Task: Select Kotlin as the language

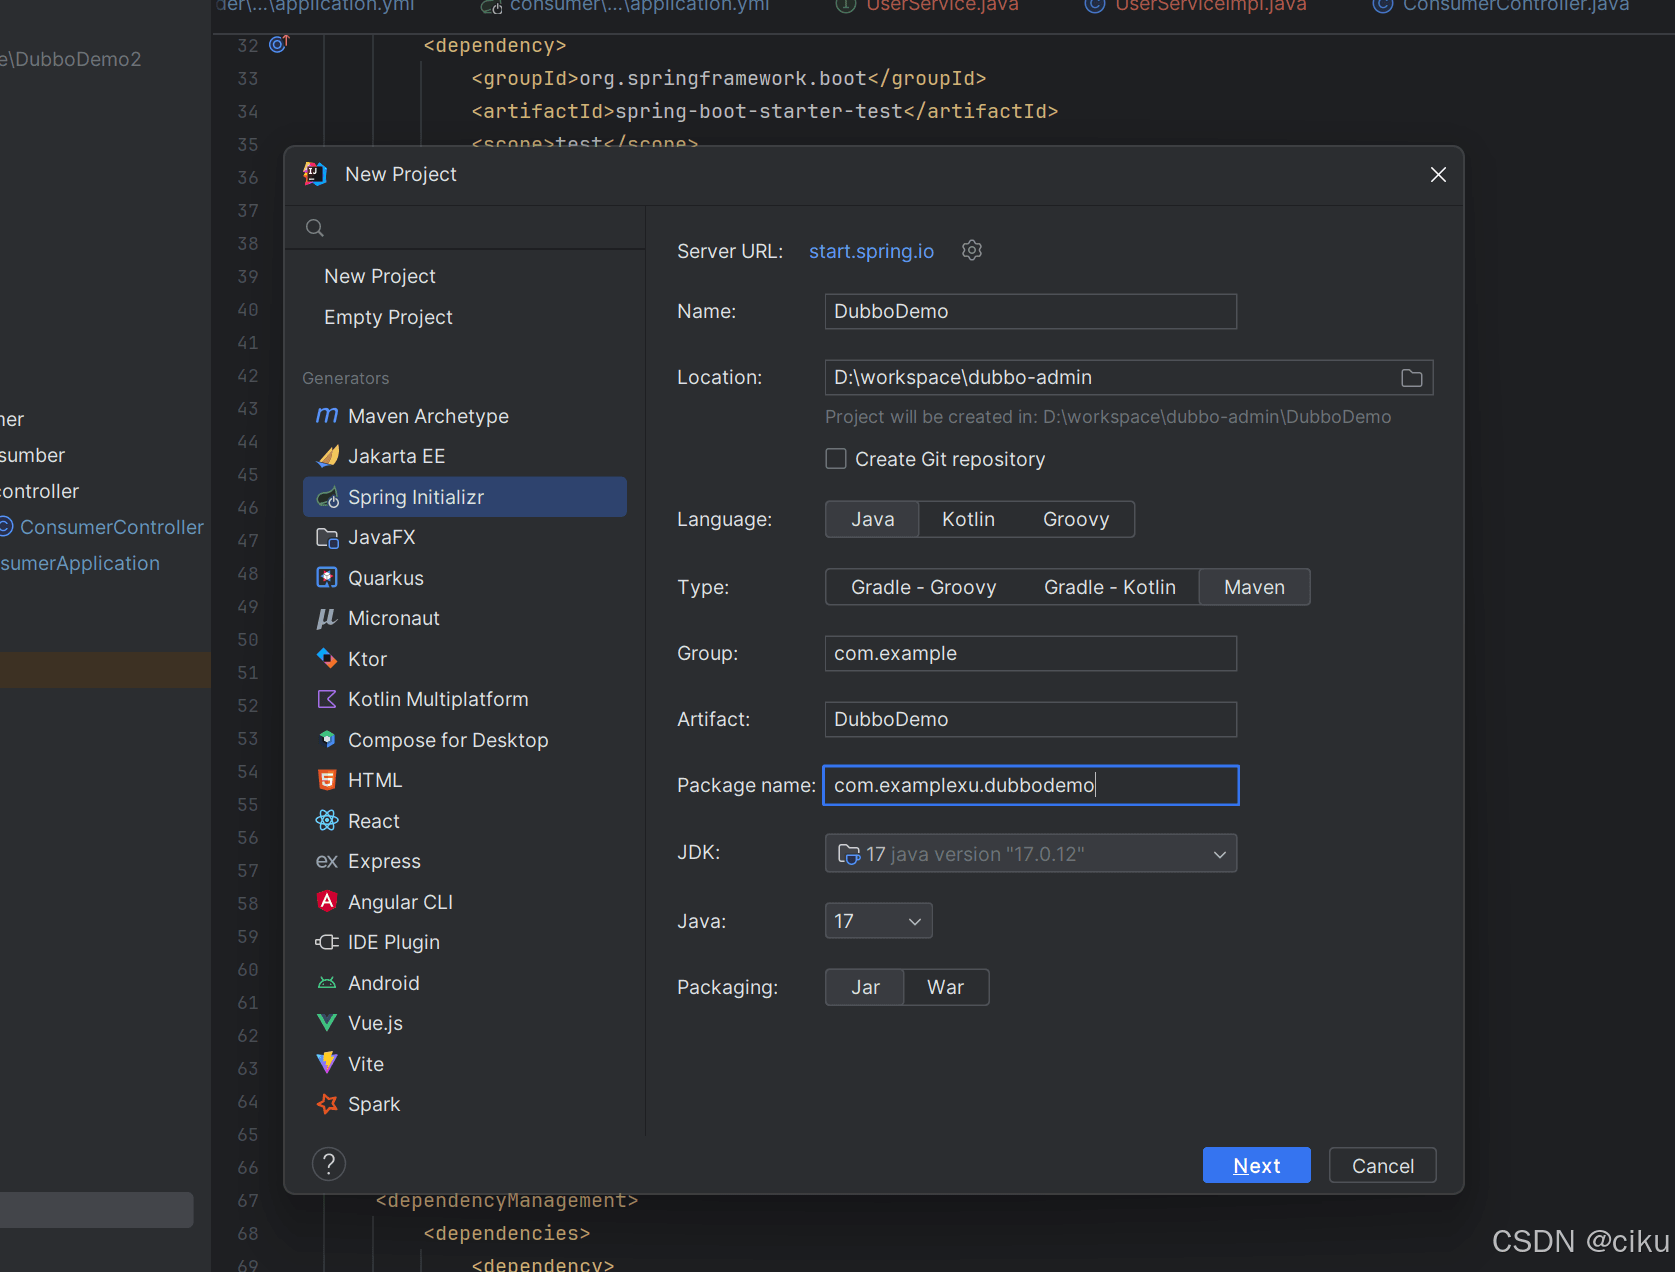Action: [x=968, y=519]
